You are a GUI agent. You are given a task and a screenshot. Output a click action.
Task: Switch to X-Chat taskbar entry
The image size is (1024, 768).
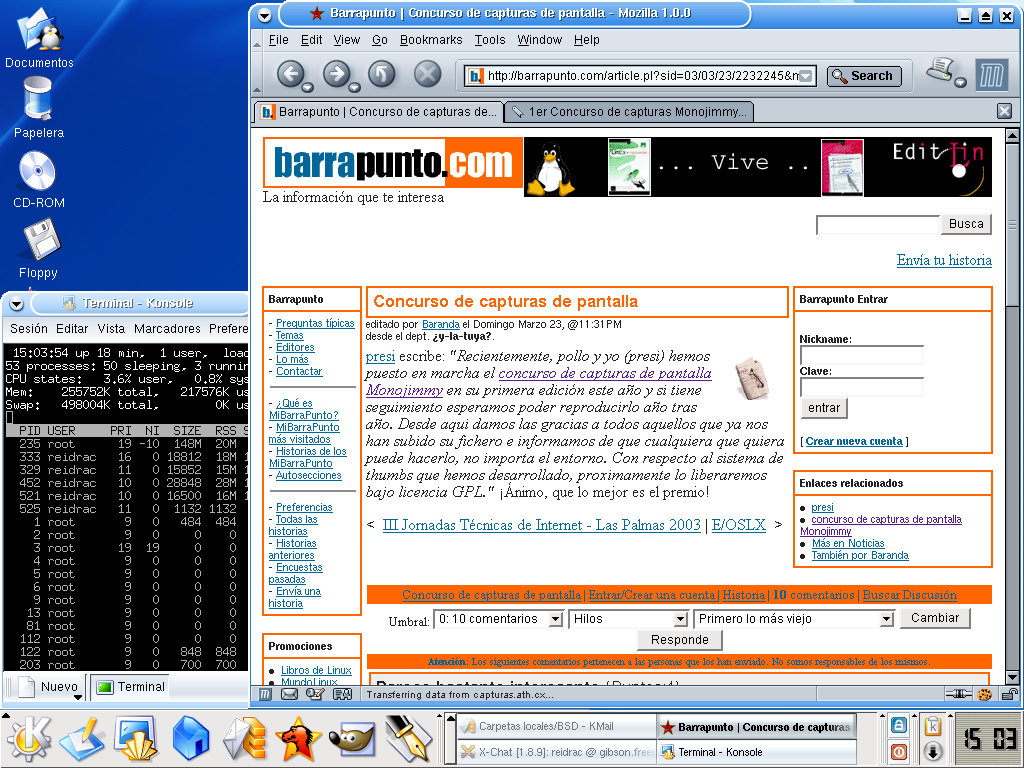[557, 752]
